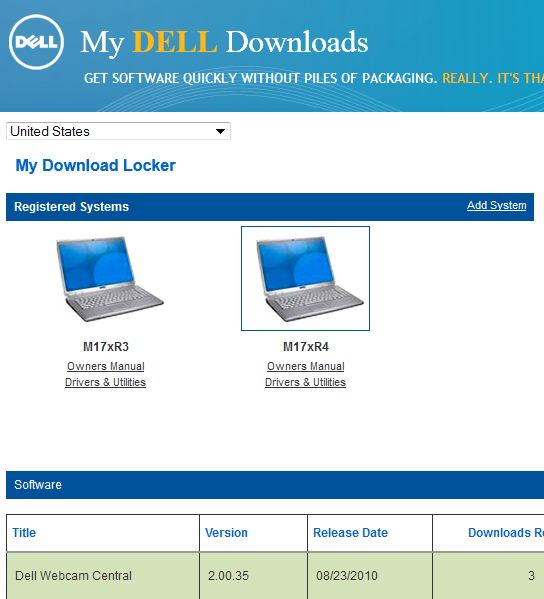The height and width of the screenshot is (599, 544).
Task: Click the My DELL Downloads banner title
Action: tap(224, 43)
